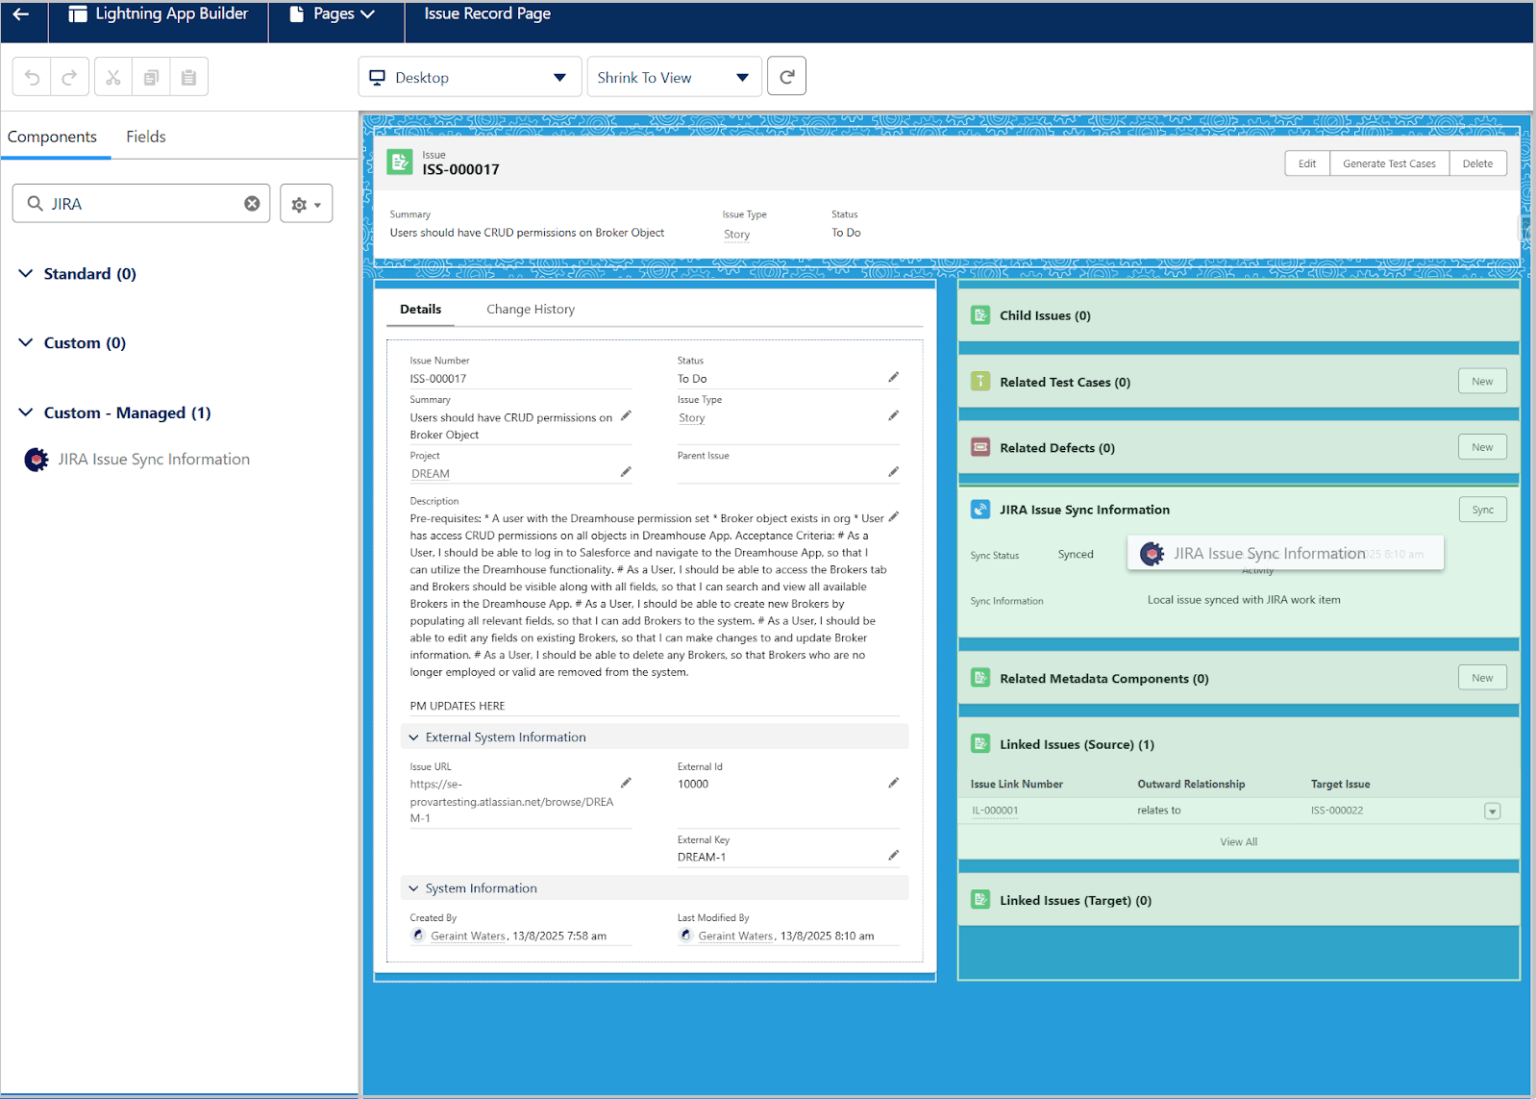Click the JIRA Issue Sync card icon

(981, 509)
